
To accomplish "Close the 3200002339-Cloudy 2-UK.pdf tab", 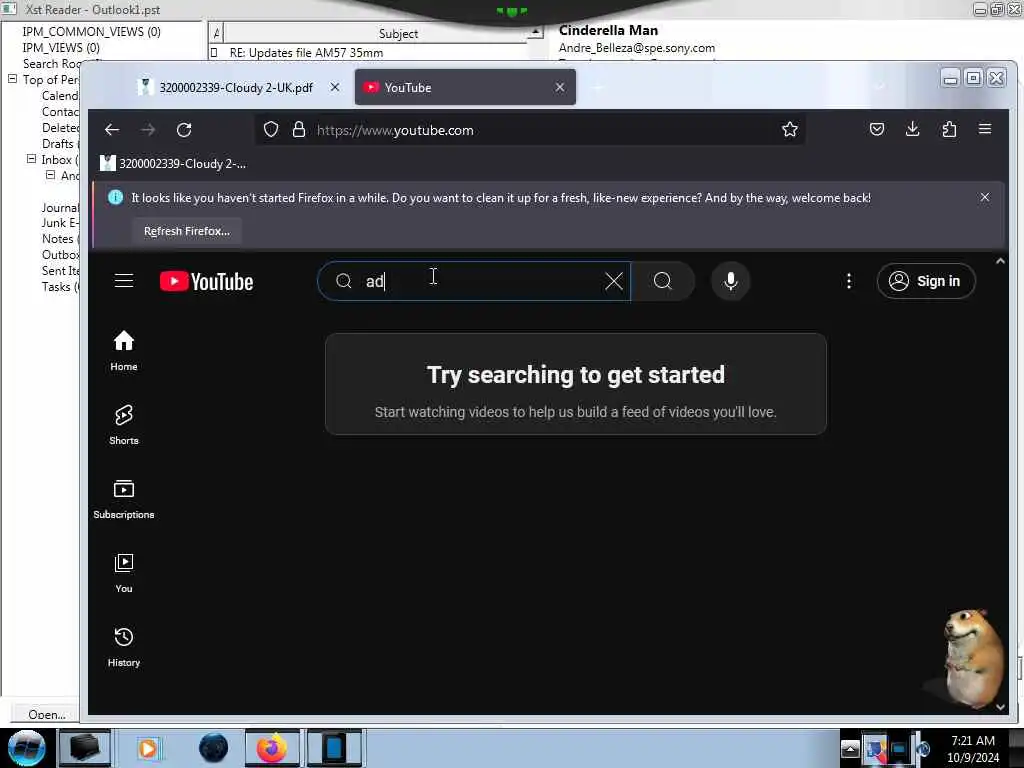I will [x=334, y=87].
